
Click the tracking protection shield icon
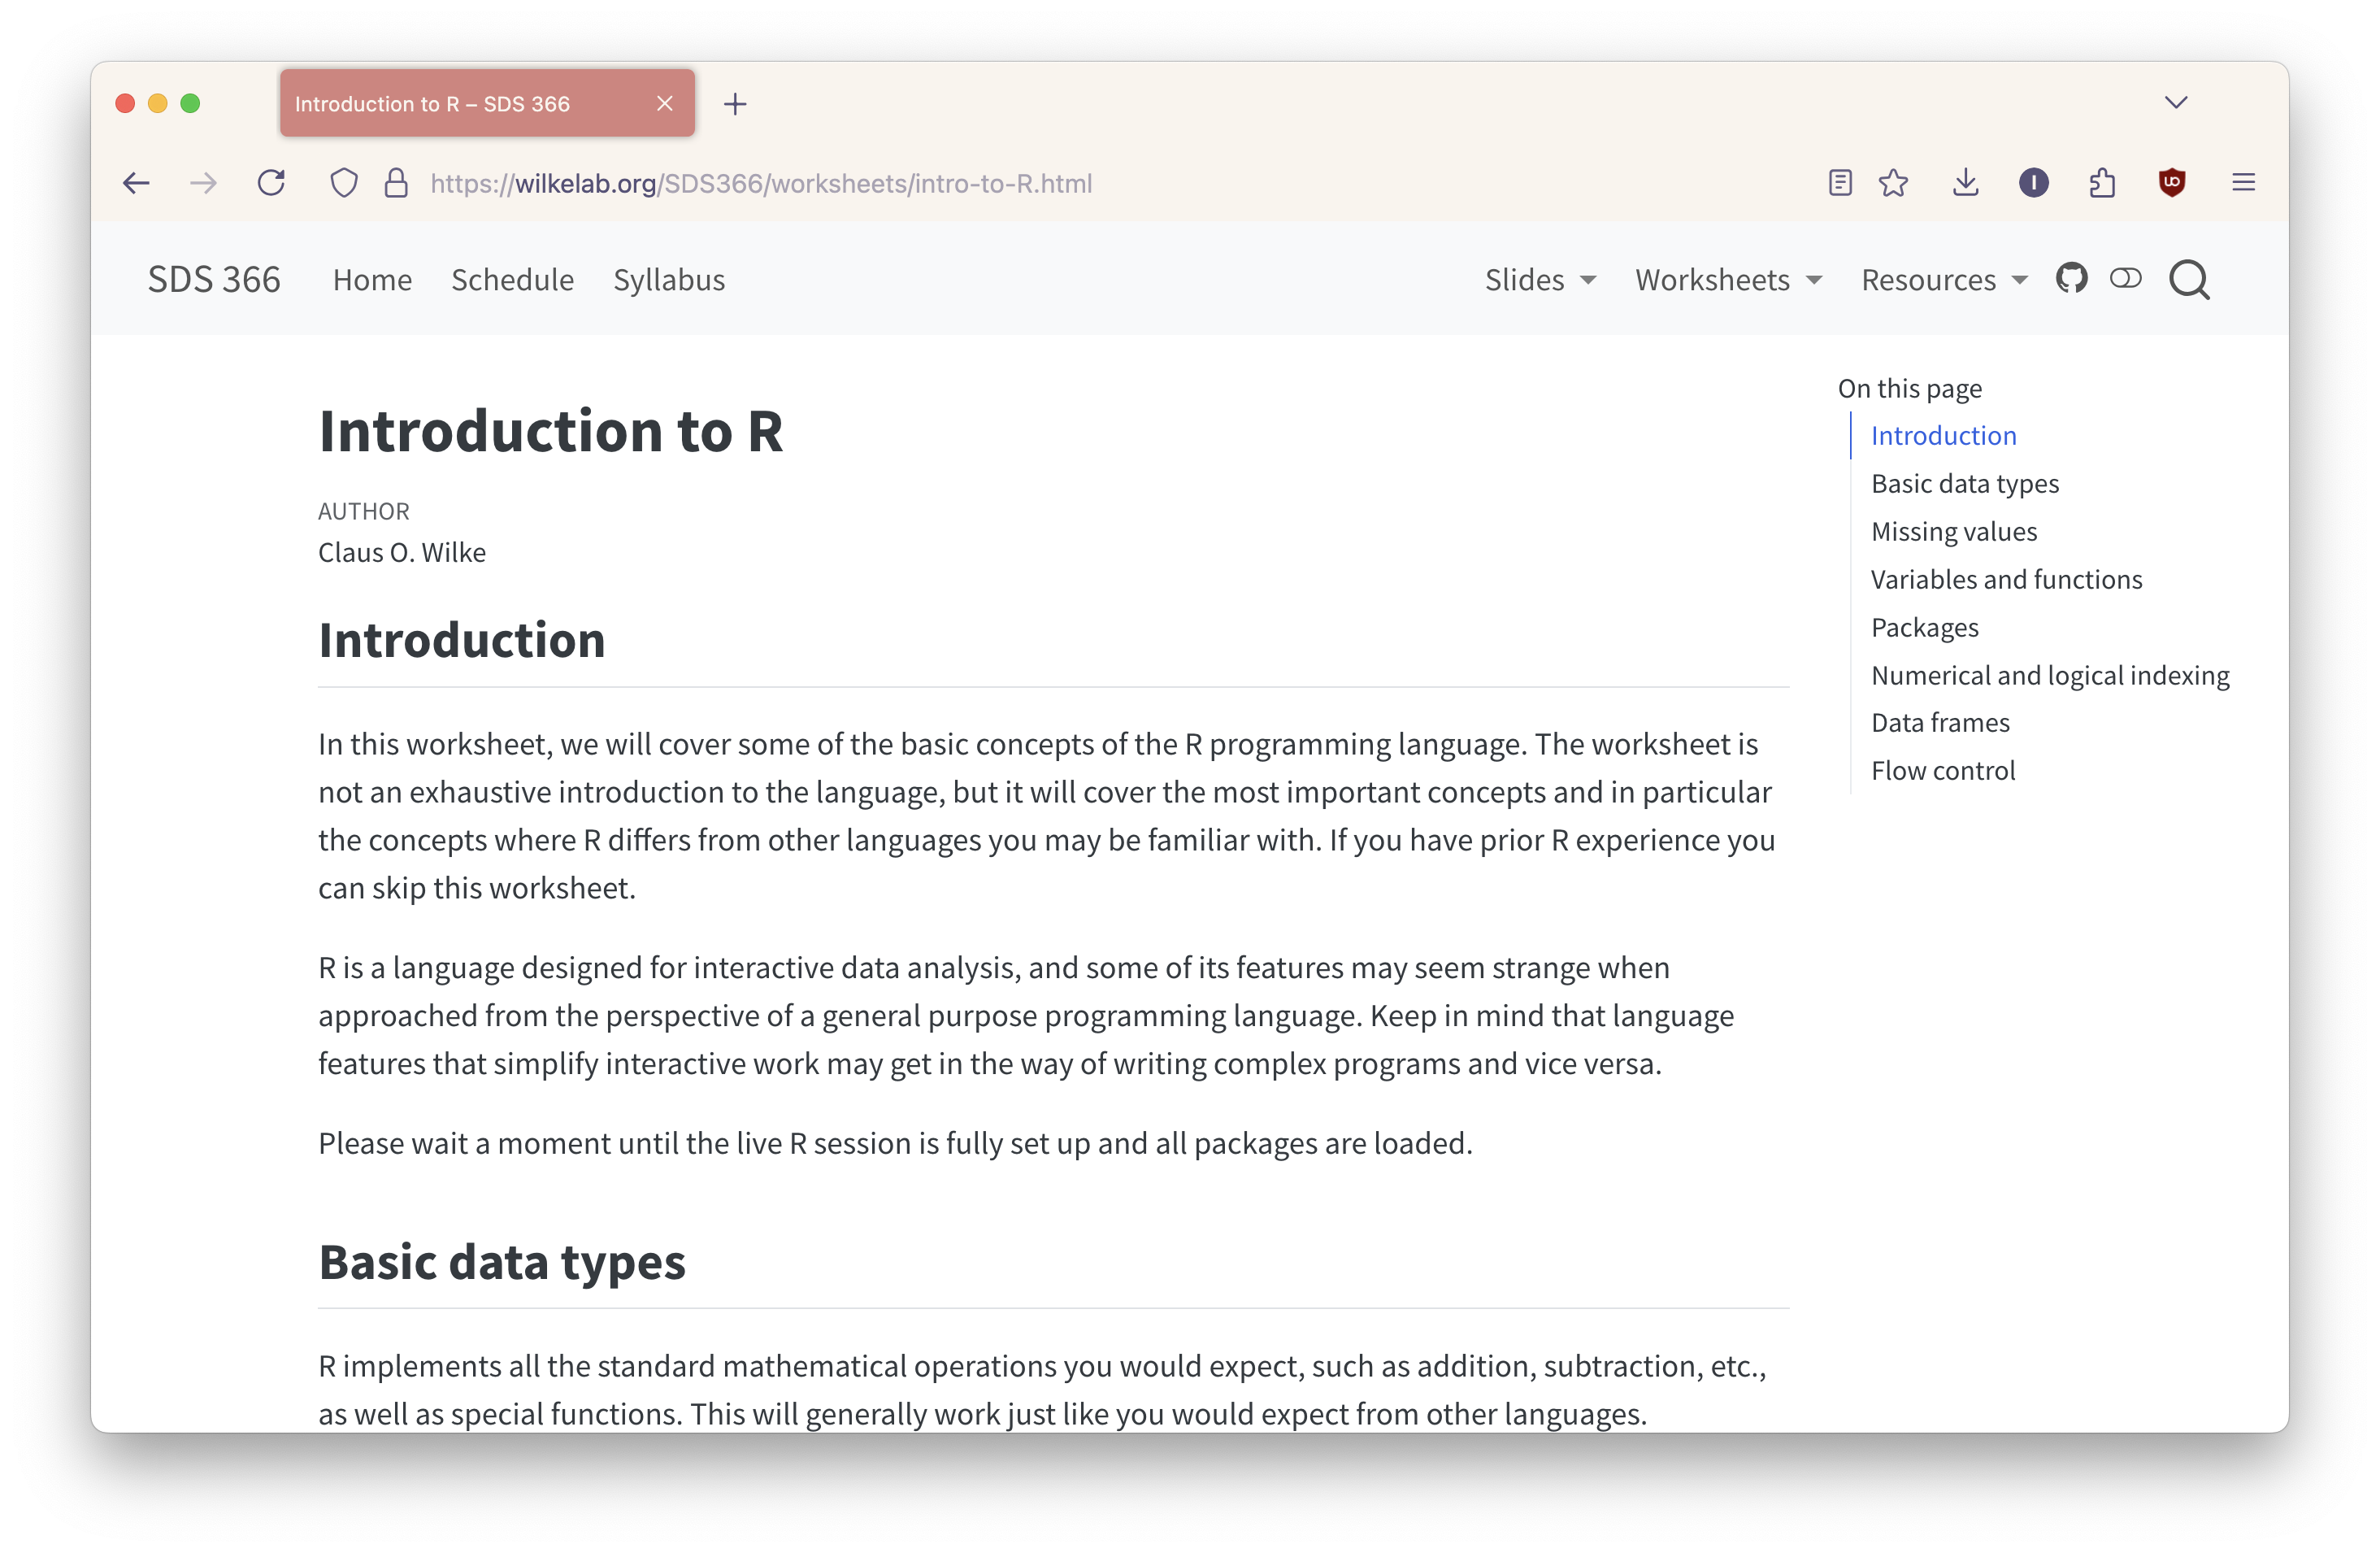(344, 183)
